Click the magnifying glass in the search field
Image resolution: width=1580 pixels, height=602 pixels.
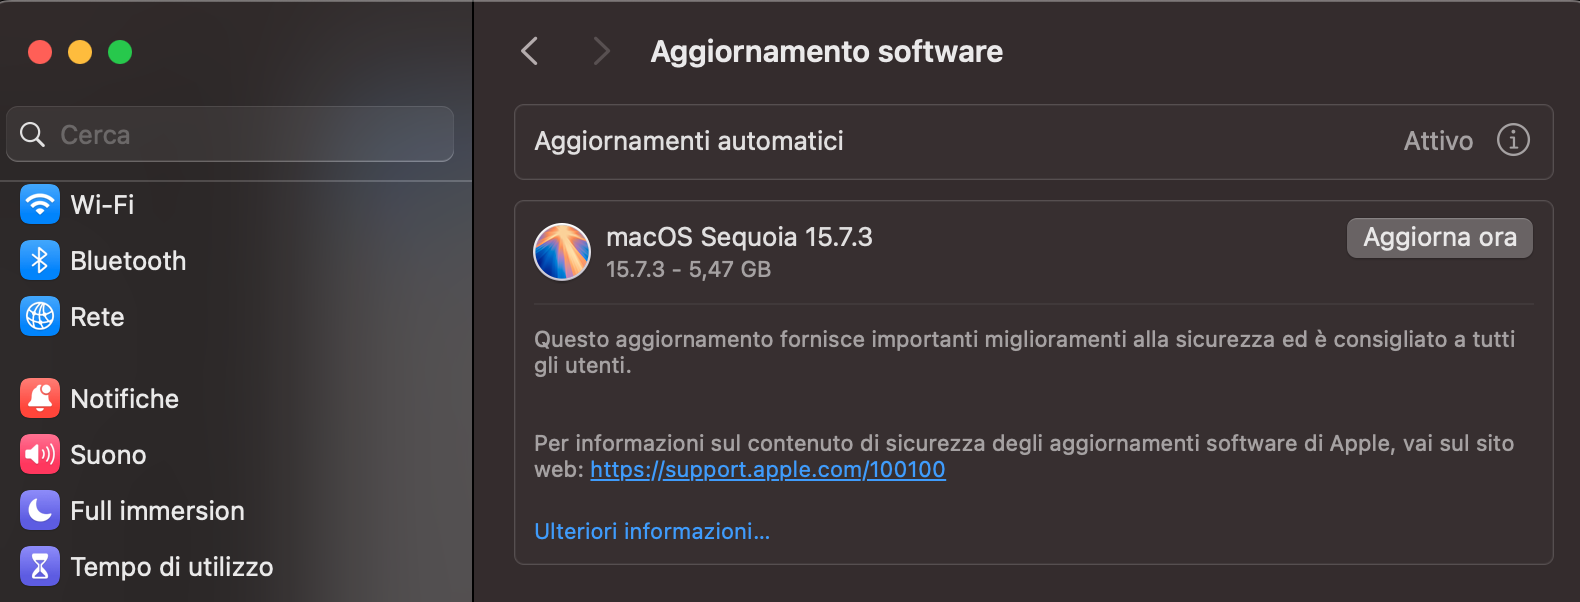(x=32, y=134)
